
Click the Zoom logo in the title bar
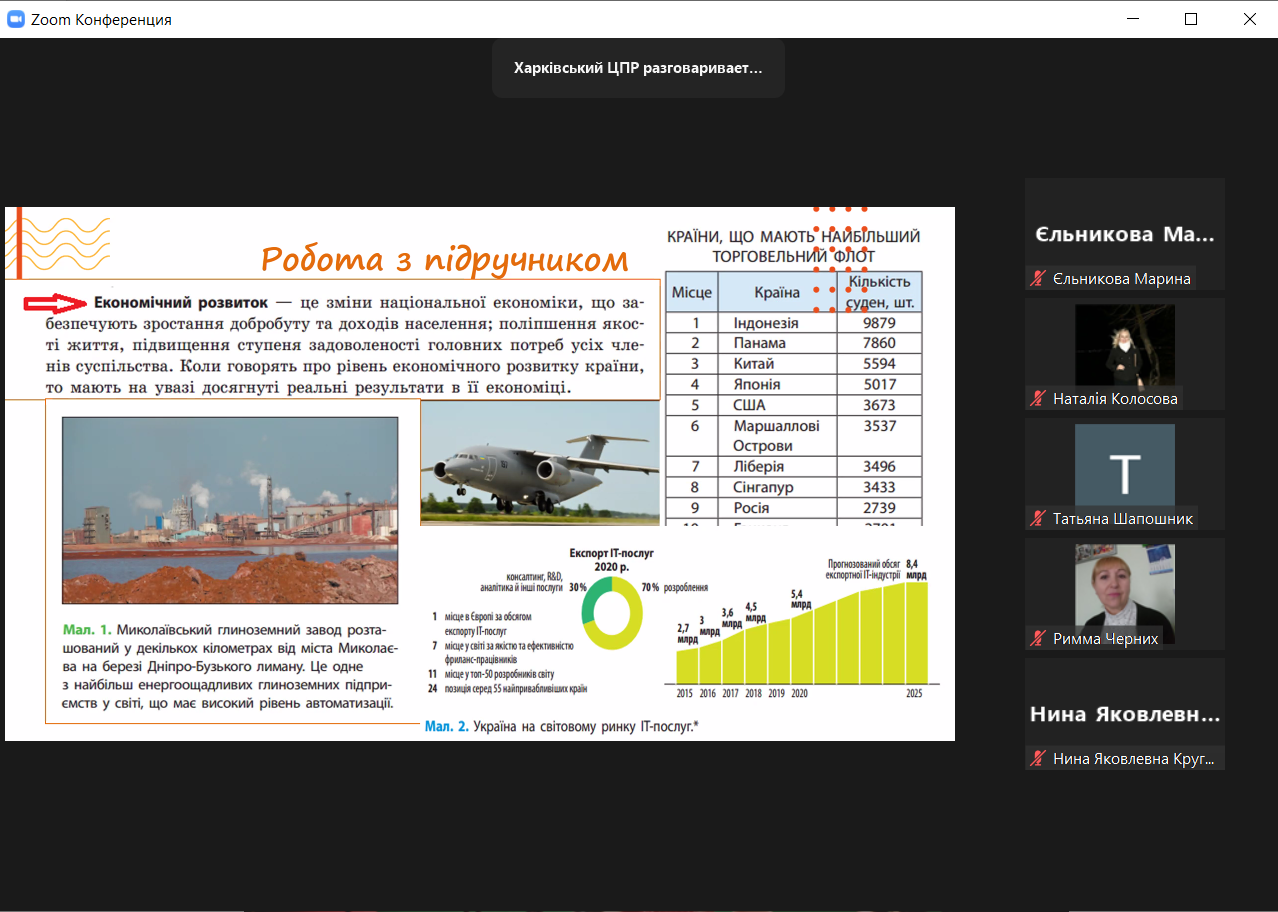pos(16,19)
